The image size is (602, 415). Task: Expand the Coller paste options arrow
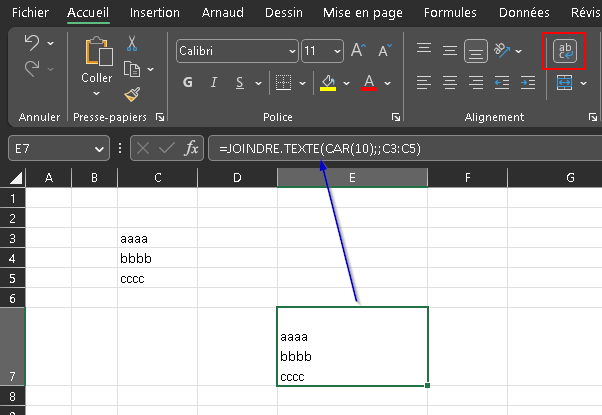pyautogui.click(x=96, y=93)
